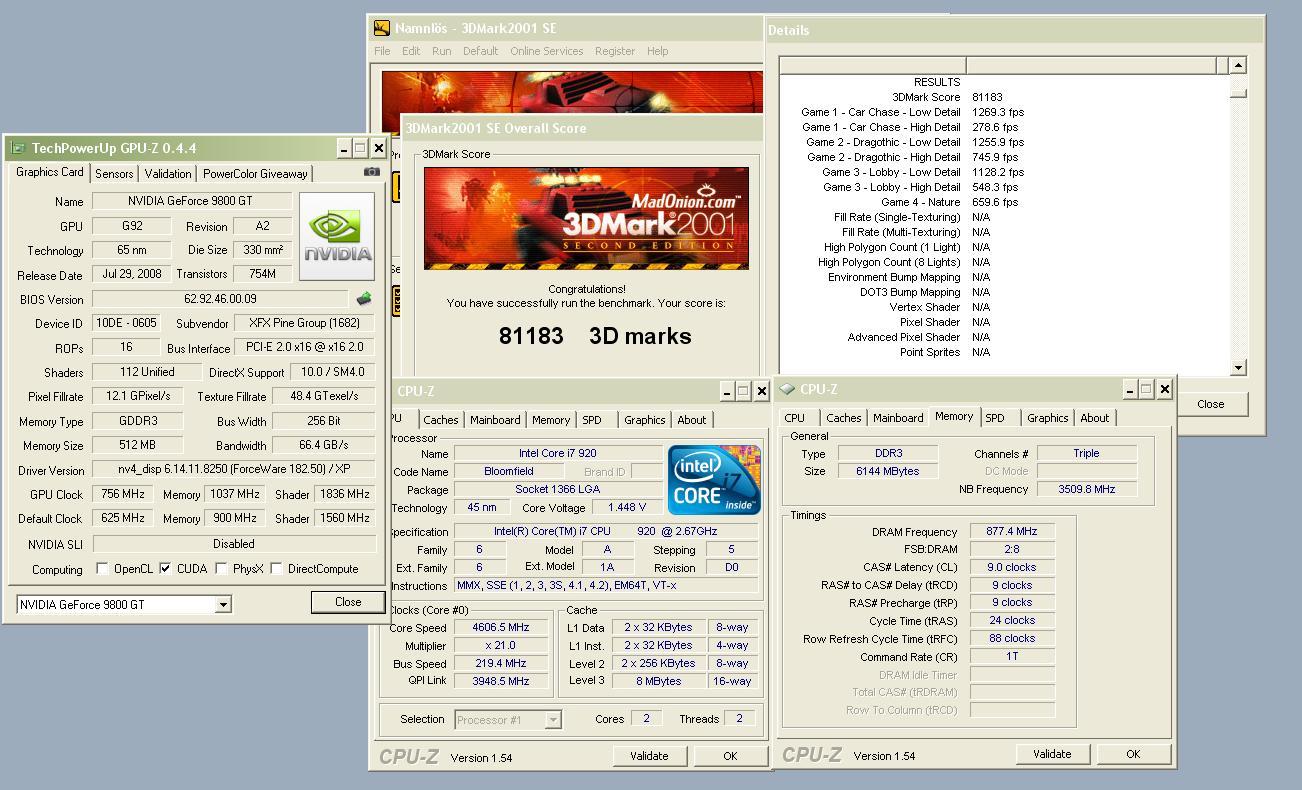The image size is (1302, 790).
Task: Click the Details list scroll down arrow
Action: [1238, 368]
